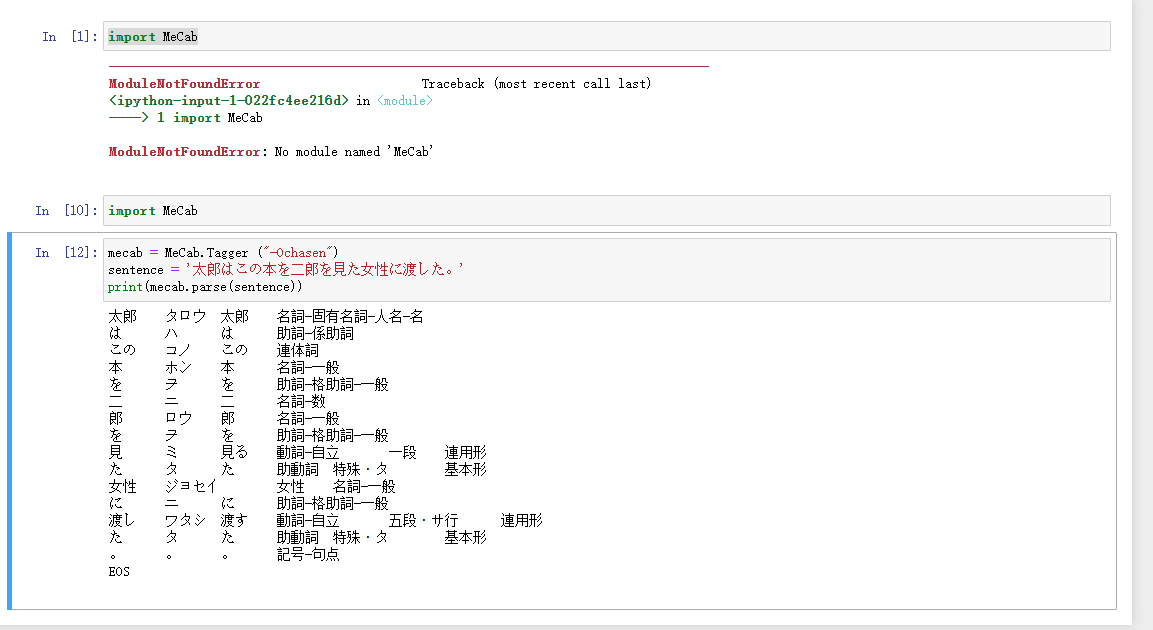Image resolution: width=1153 pixels, height=630 pixels.
Task: Click the word 太郎 in the parse output
Action: pyautogui.click(x=119, y=315)
